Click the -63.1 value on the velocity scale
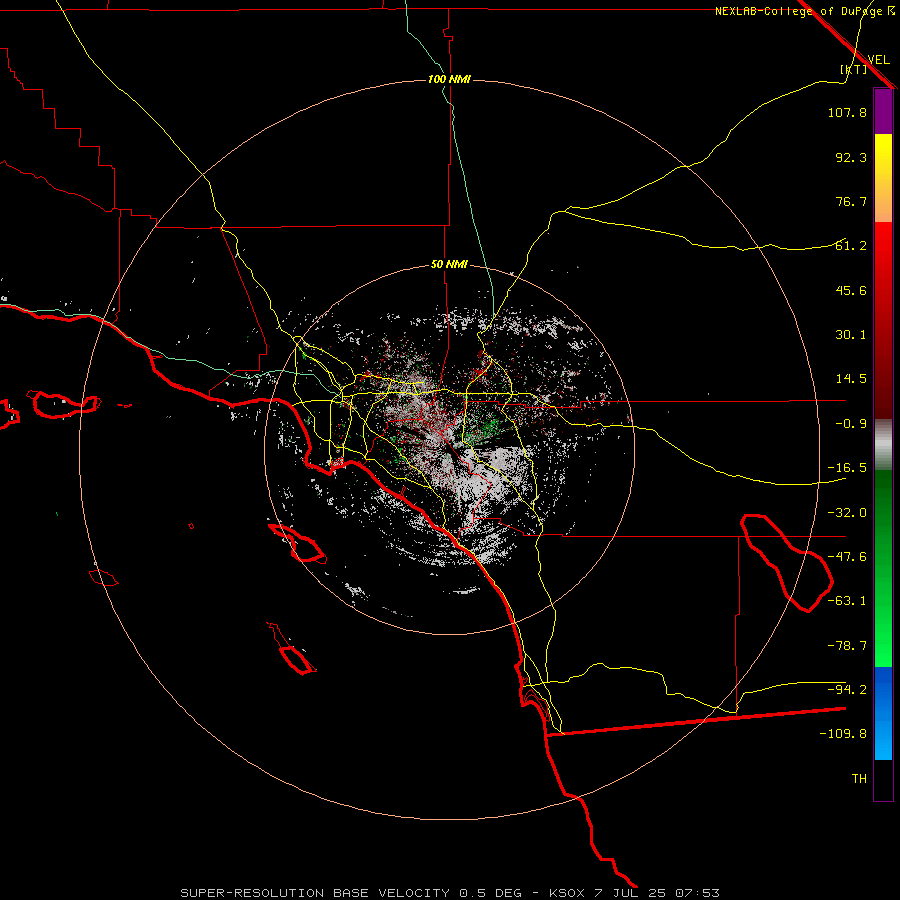Viewport: 900px width, 900px height. click(x=847, y=601)
